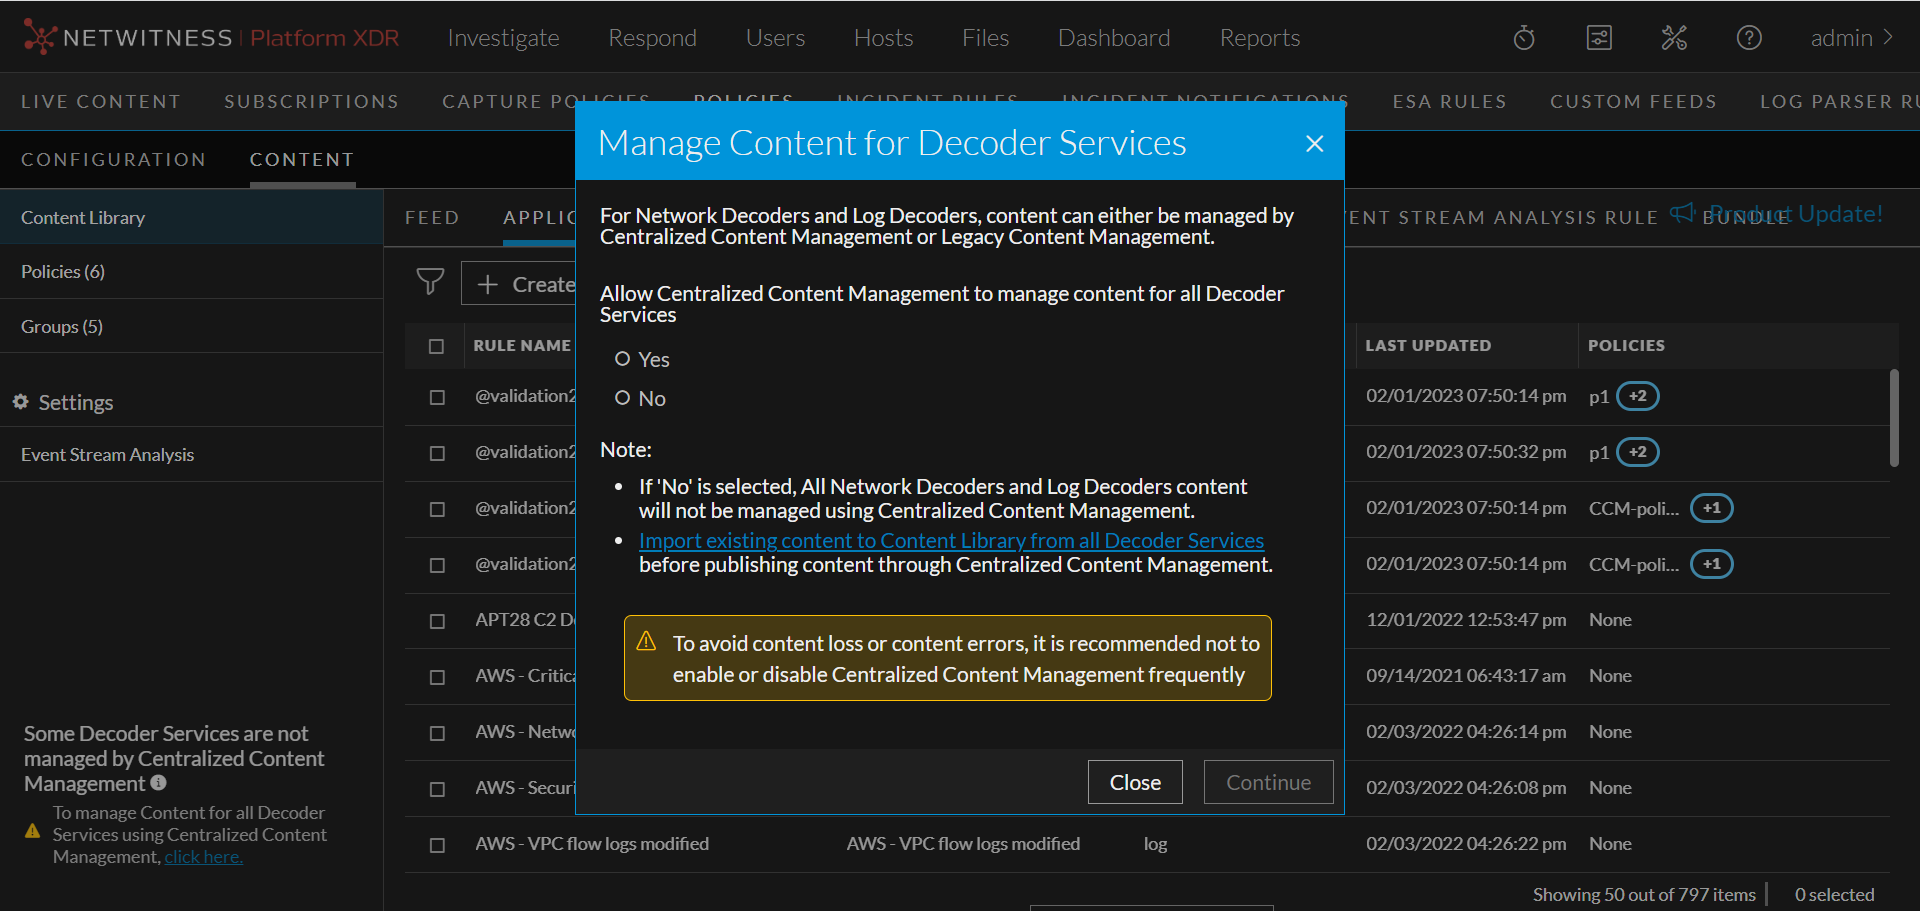Select the No radio button
Screen dimensions: 1920x911
pos(623,397)
